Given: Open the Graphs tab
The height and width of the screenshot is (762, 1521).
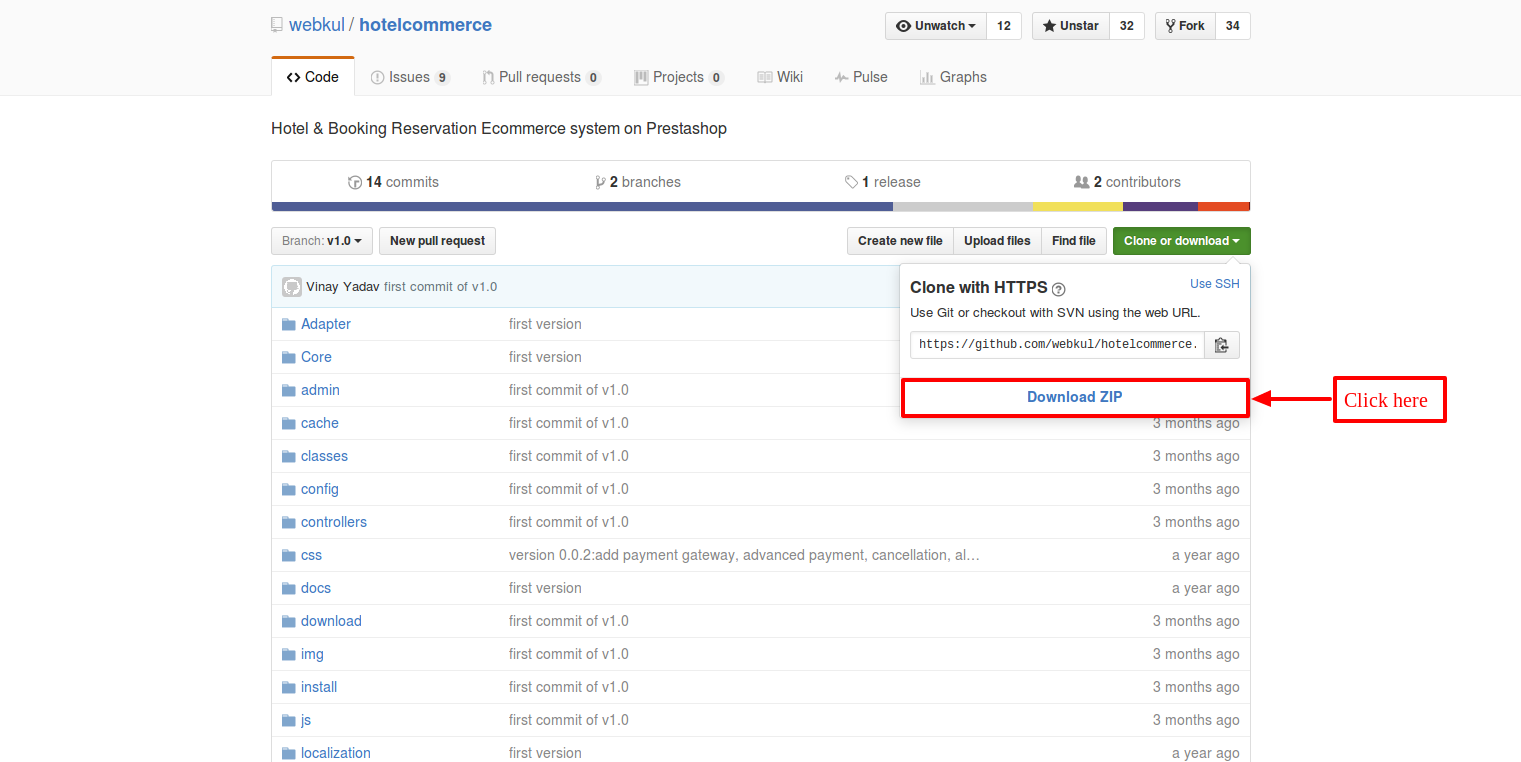Looking at the screenshot, I should 953,77.
